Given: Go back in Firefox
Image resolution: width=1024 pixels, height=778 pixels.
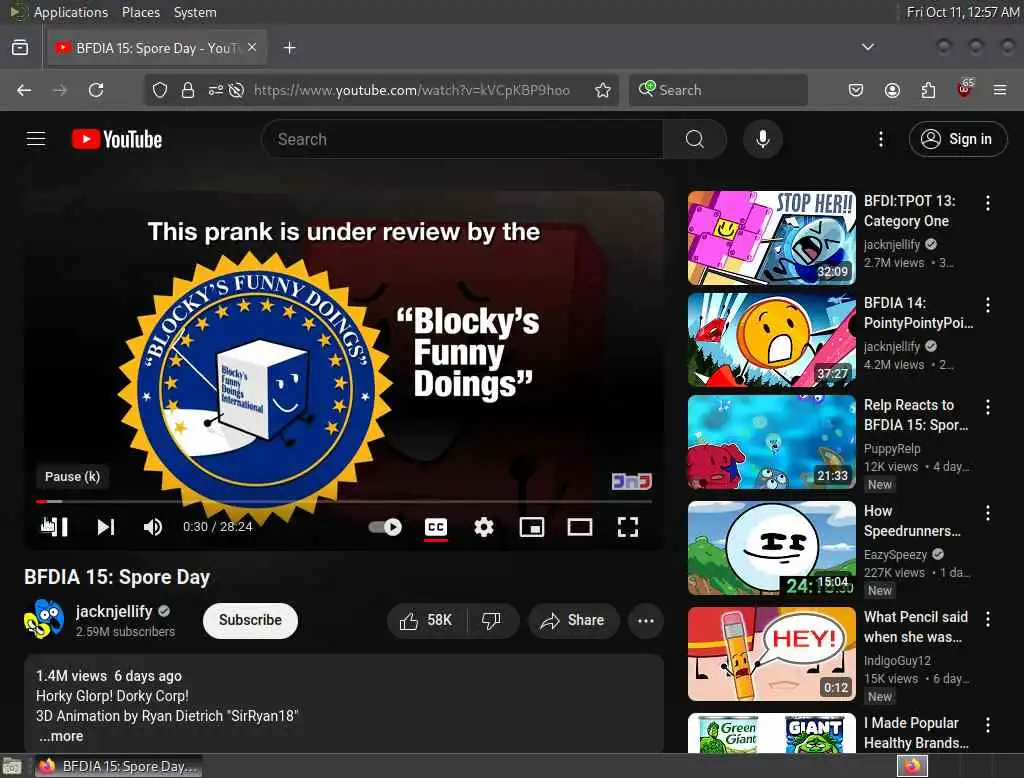Looking at the screenshot, I should click(x=24, y=90).
